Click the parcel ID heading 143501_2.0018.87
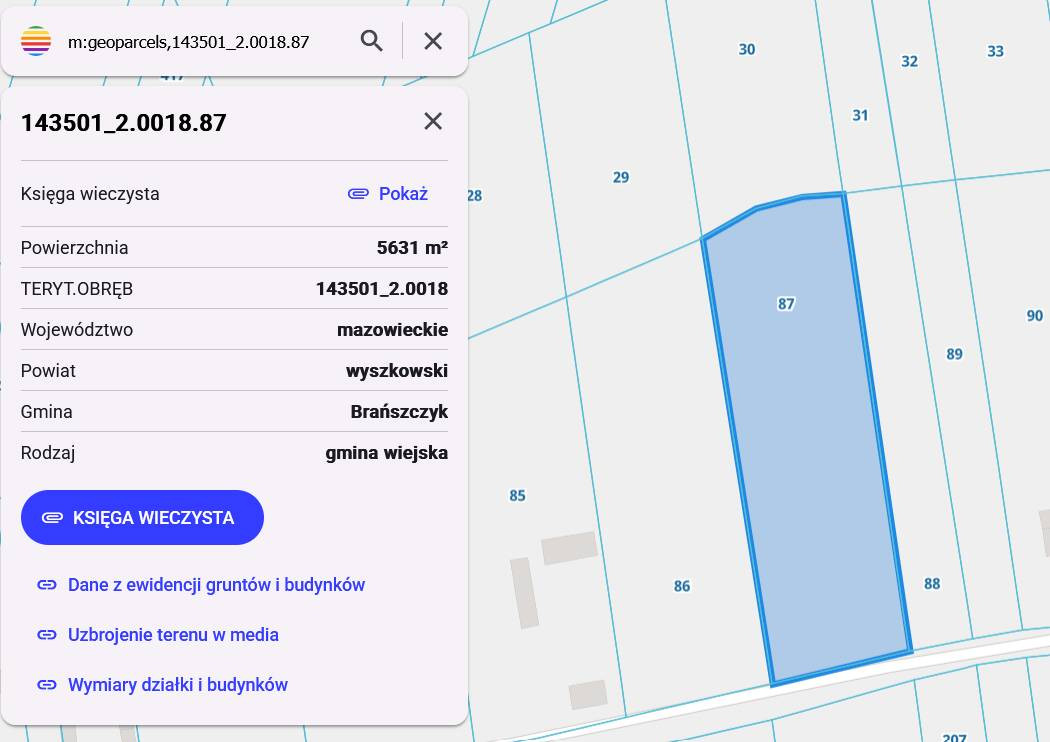This screenshot has height=742, width=1050. 124,123
